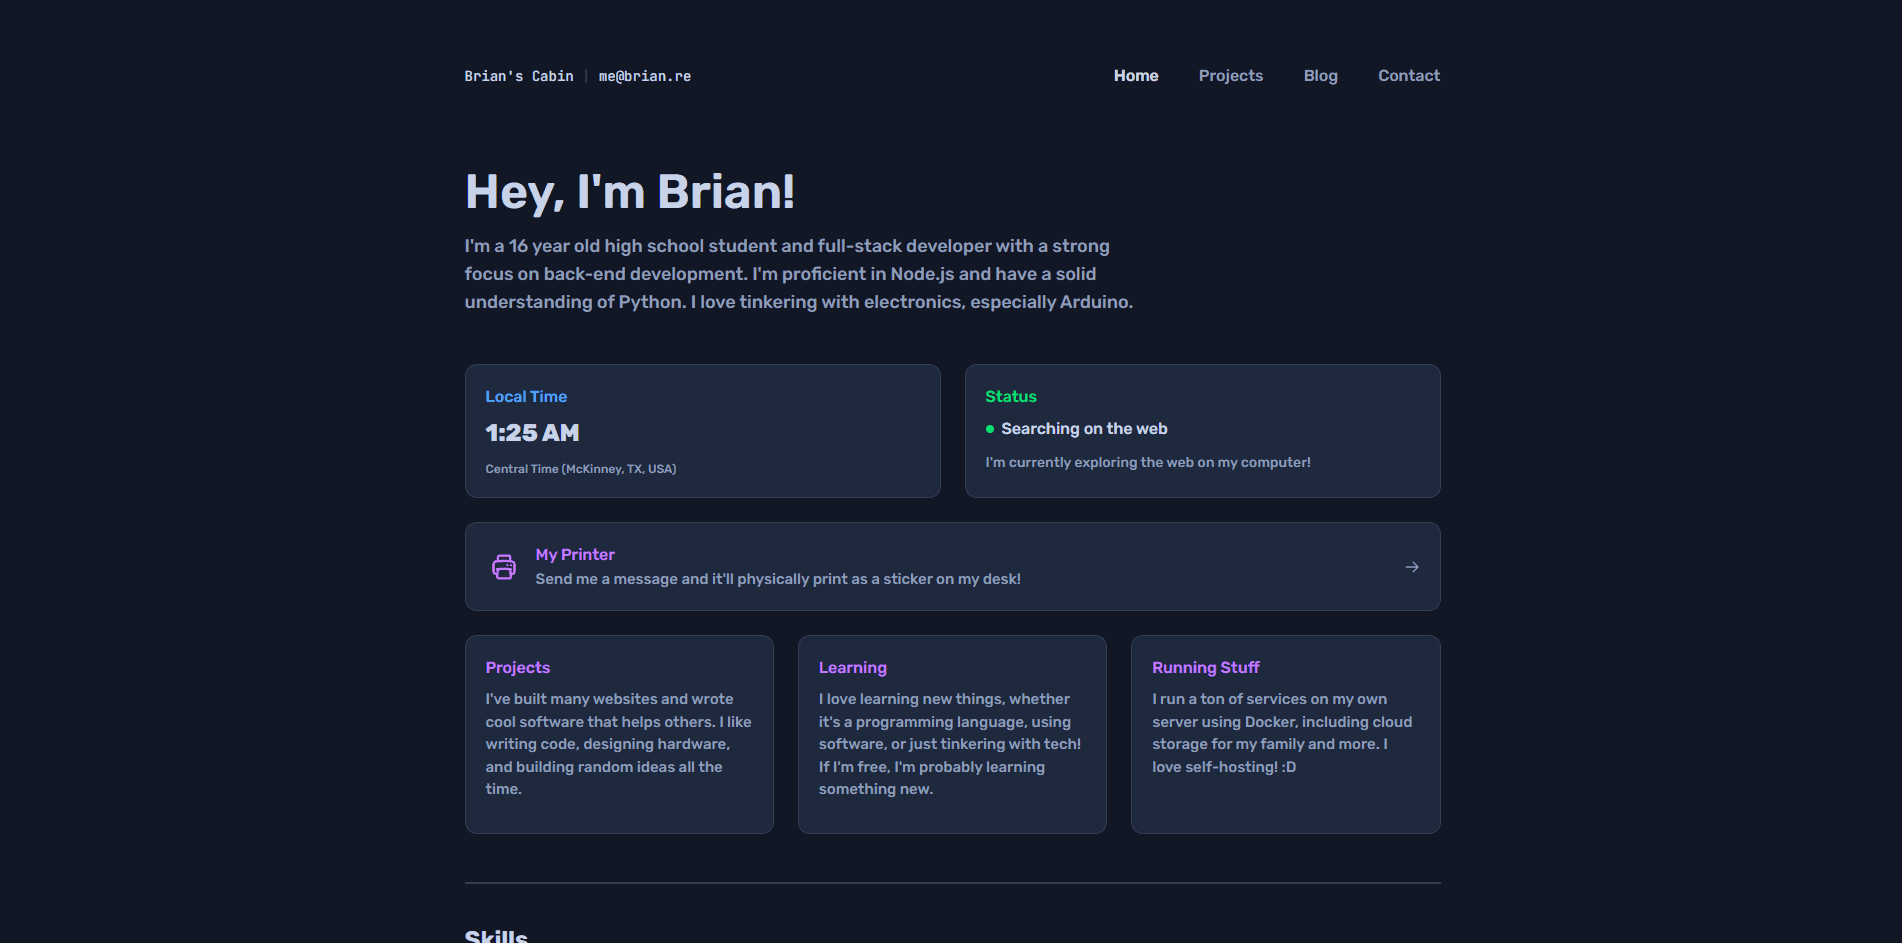Click the Learning card heading
The height and width of the screenshot is (943, 1902).
point(853,668)
